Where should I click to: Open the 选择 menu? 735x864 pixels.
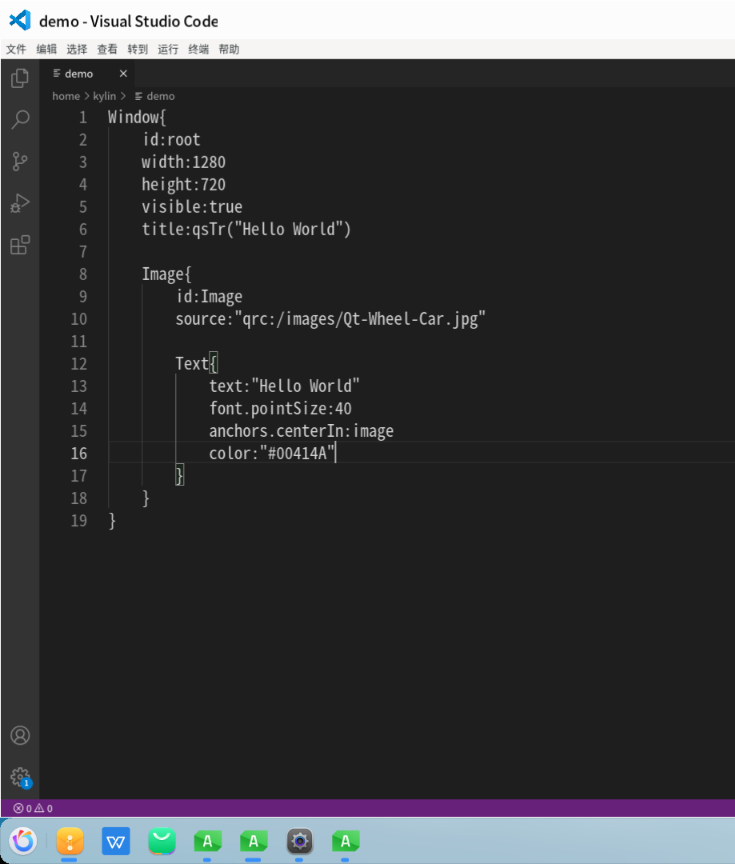click(x=77, y=49)
